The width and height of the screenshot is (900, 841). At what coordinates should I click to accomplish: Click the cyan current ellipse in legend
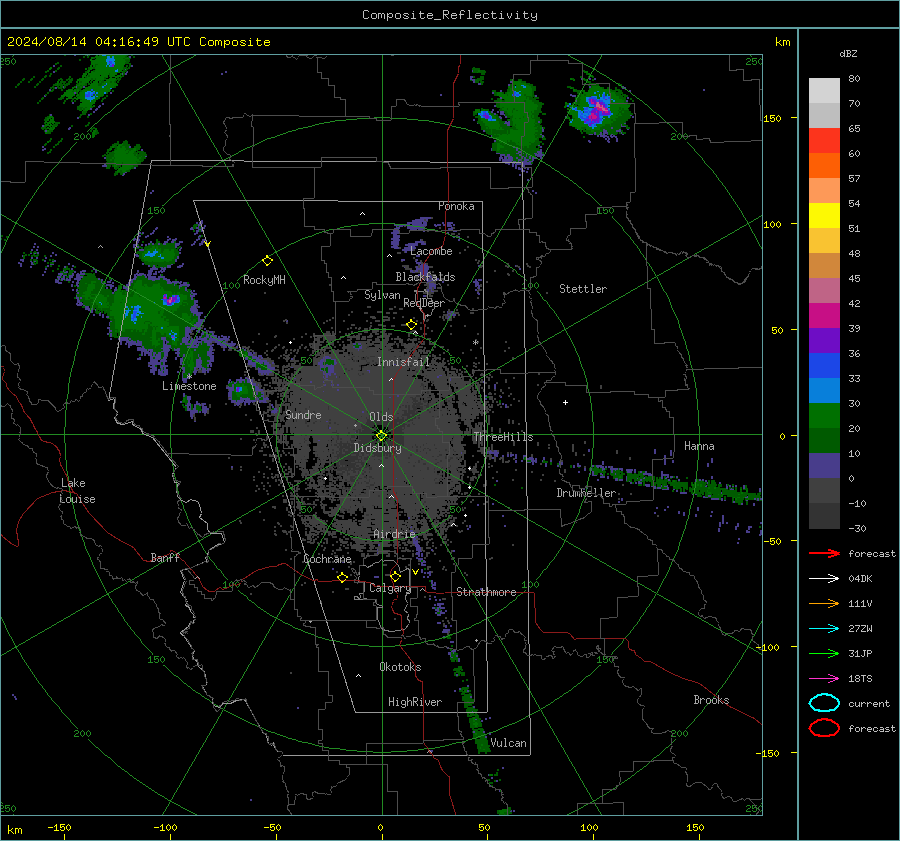[824, 703]
